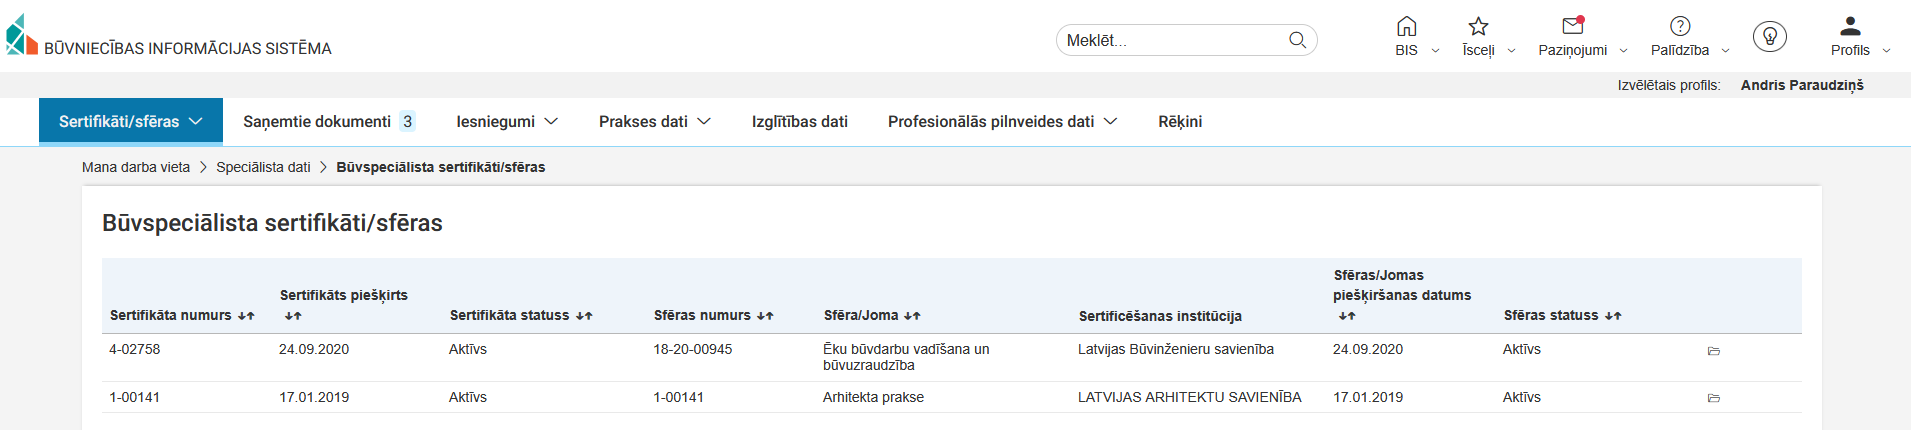Expand the Iesniegumi menu
The width and height of the screenshot is (1911, 430).
click(x=507, y=122)
